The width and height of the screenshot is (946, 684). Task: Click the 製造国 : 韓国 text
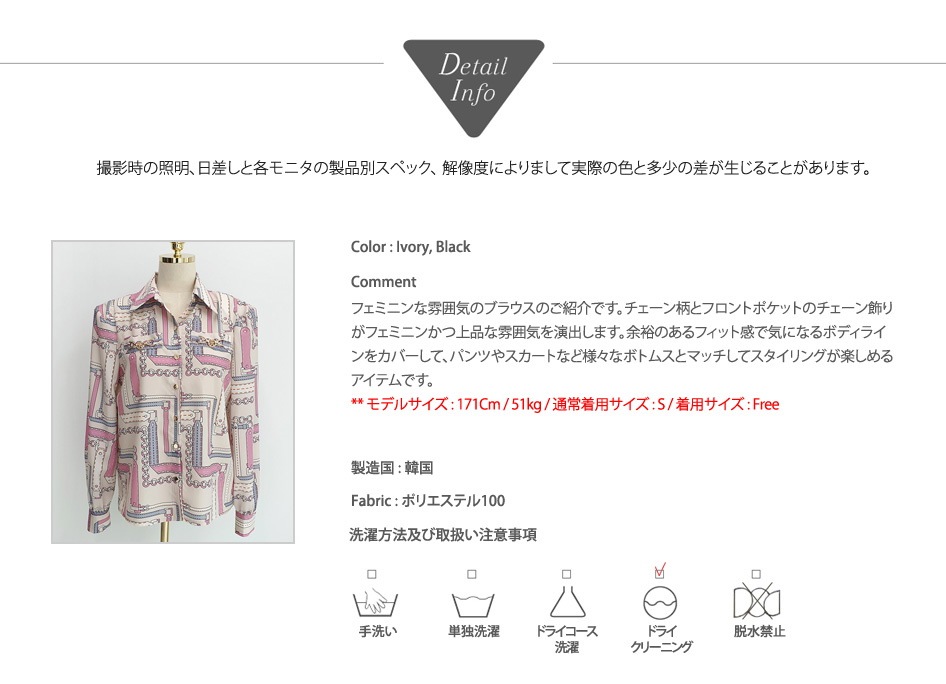392,467
